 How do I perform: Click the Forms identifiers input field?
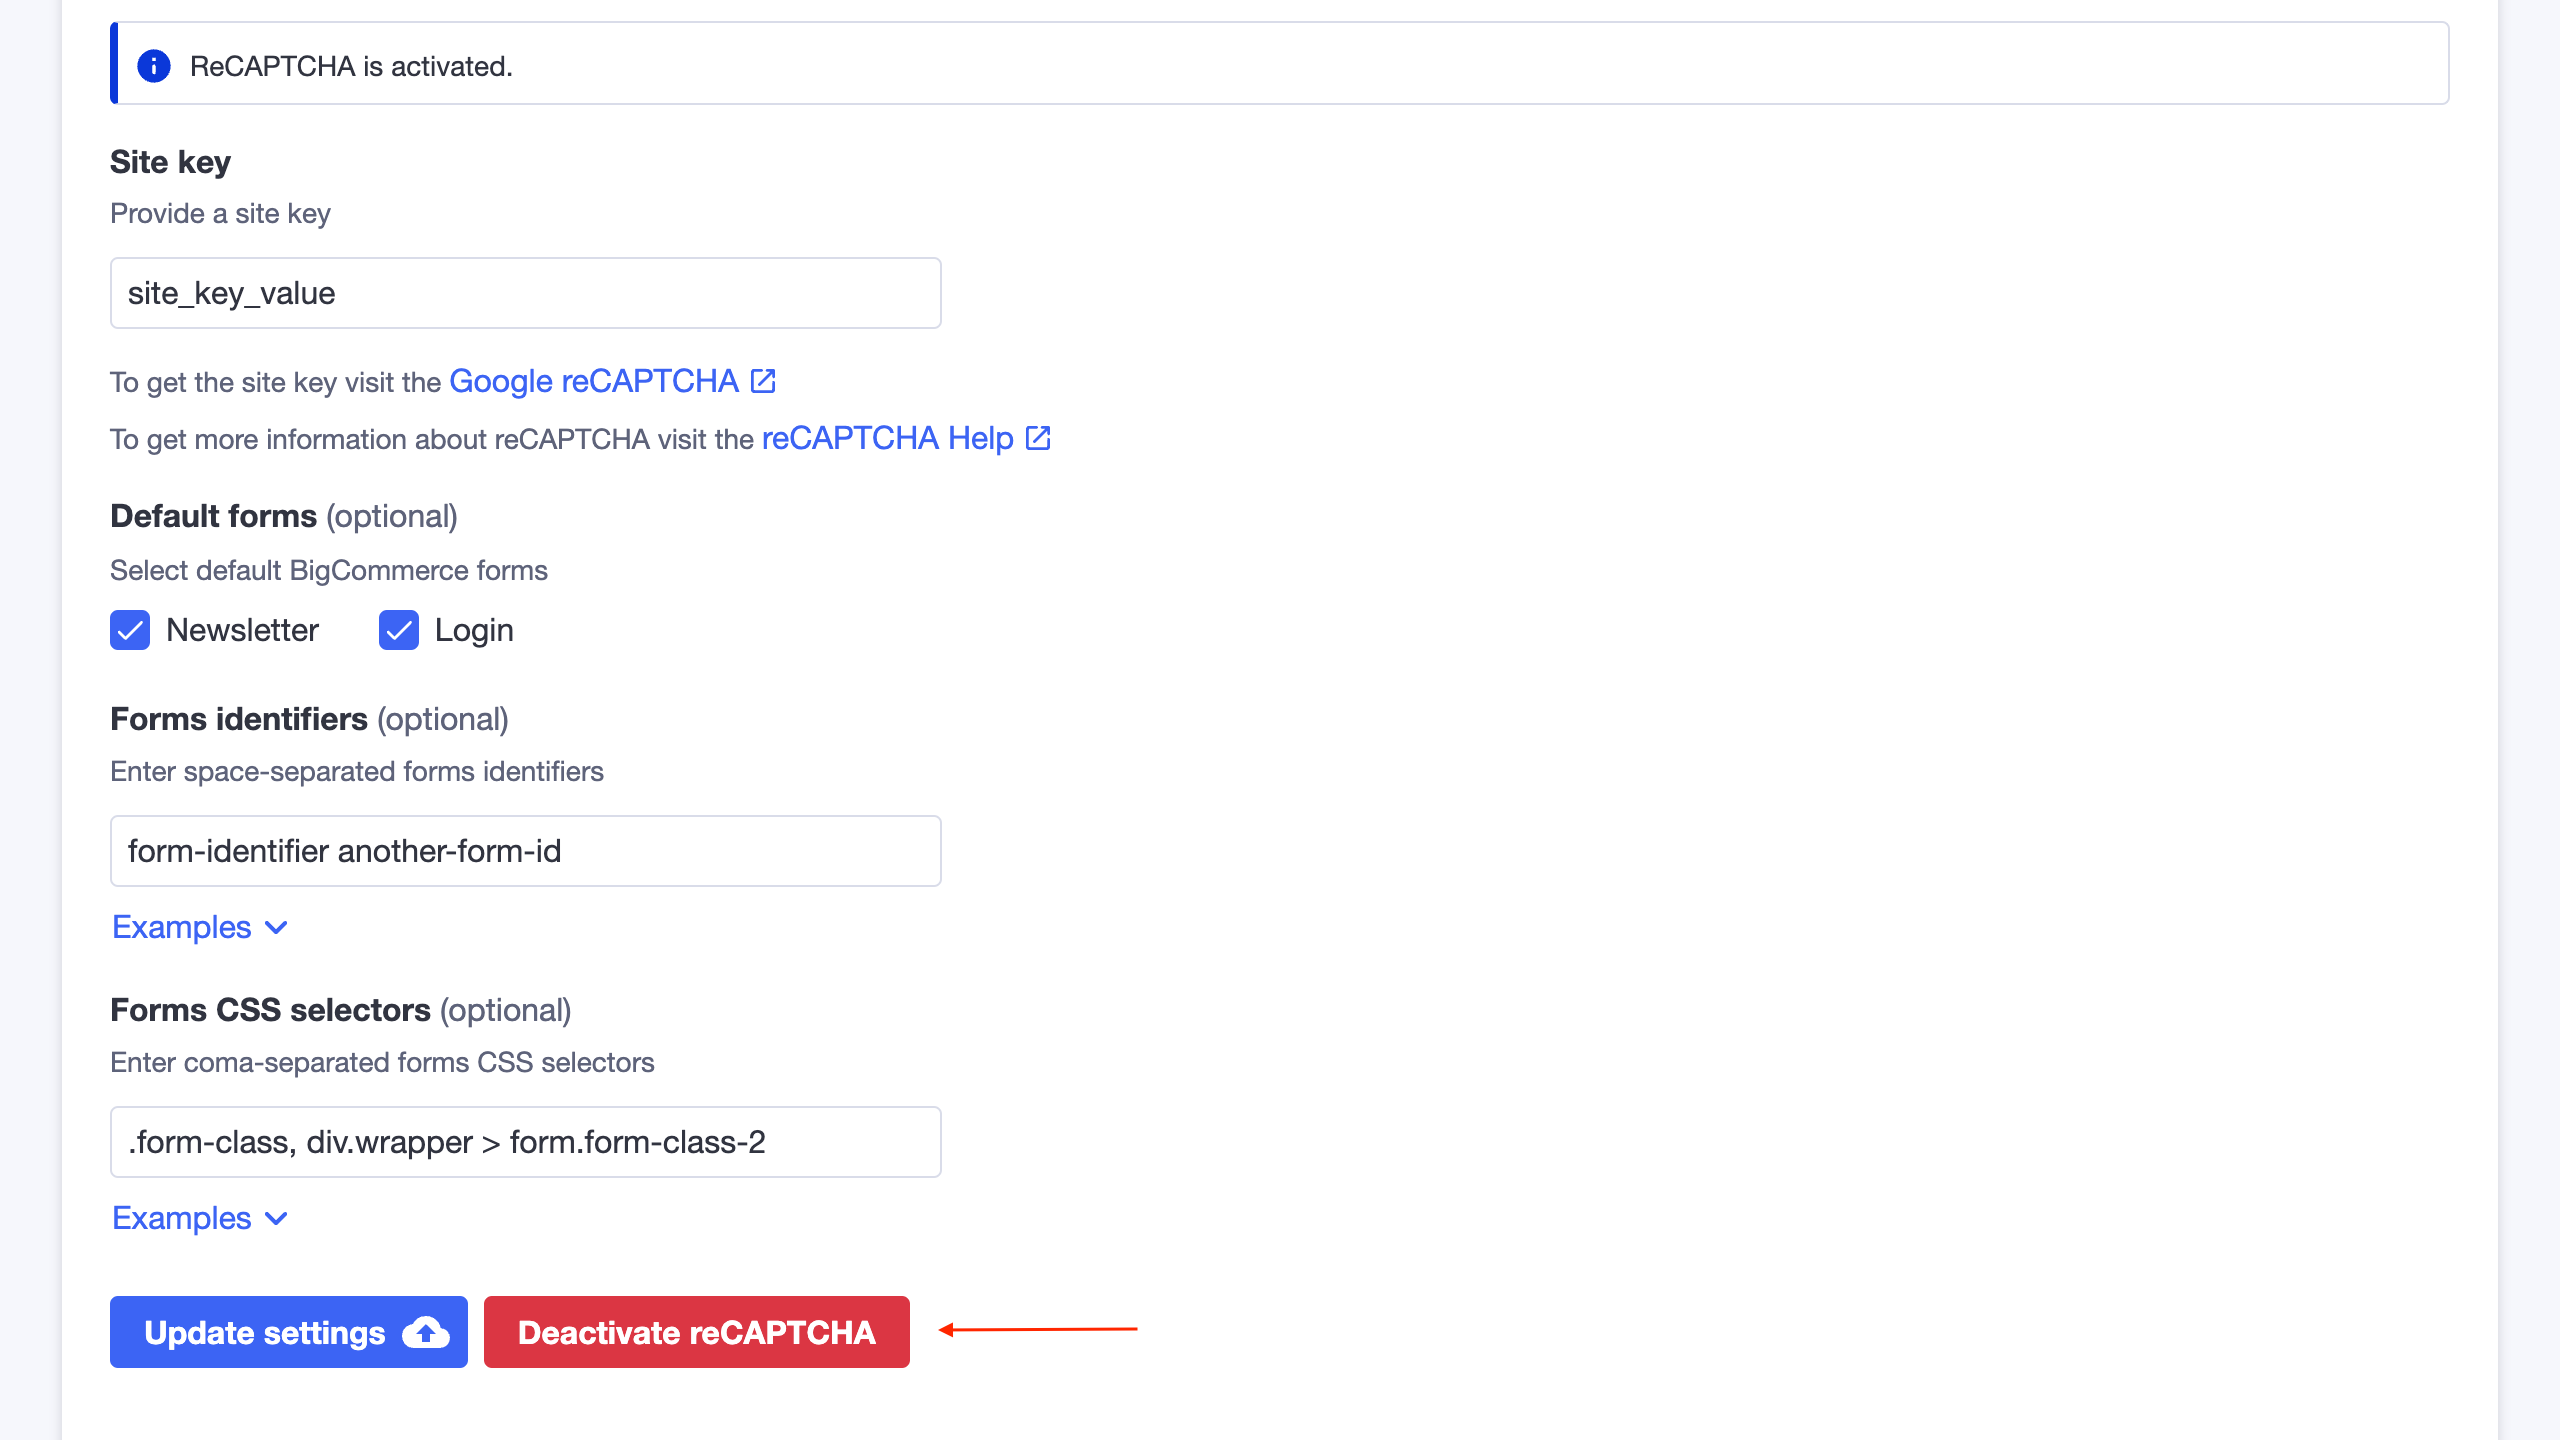pos(525,850)
